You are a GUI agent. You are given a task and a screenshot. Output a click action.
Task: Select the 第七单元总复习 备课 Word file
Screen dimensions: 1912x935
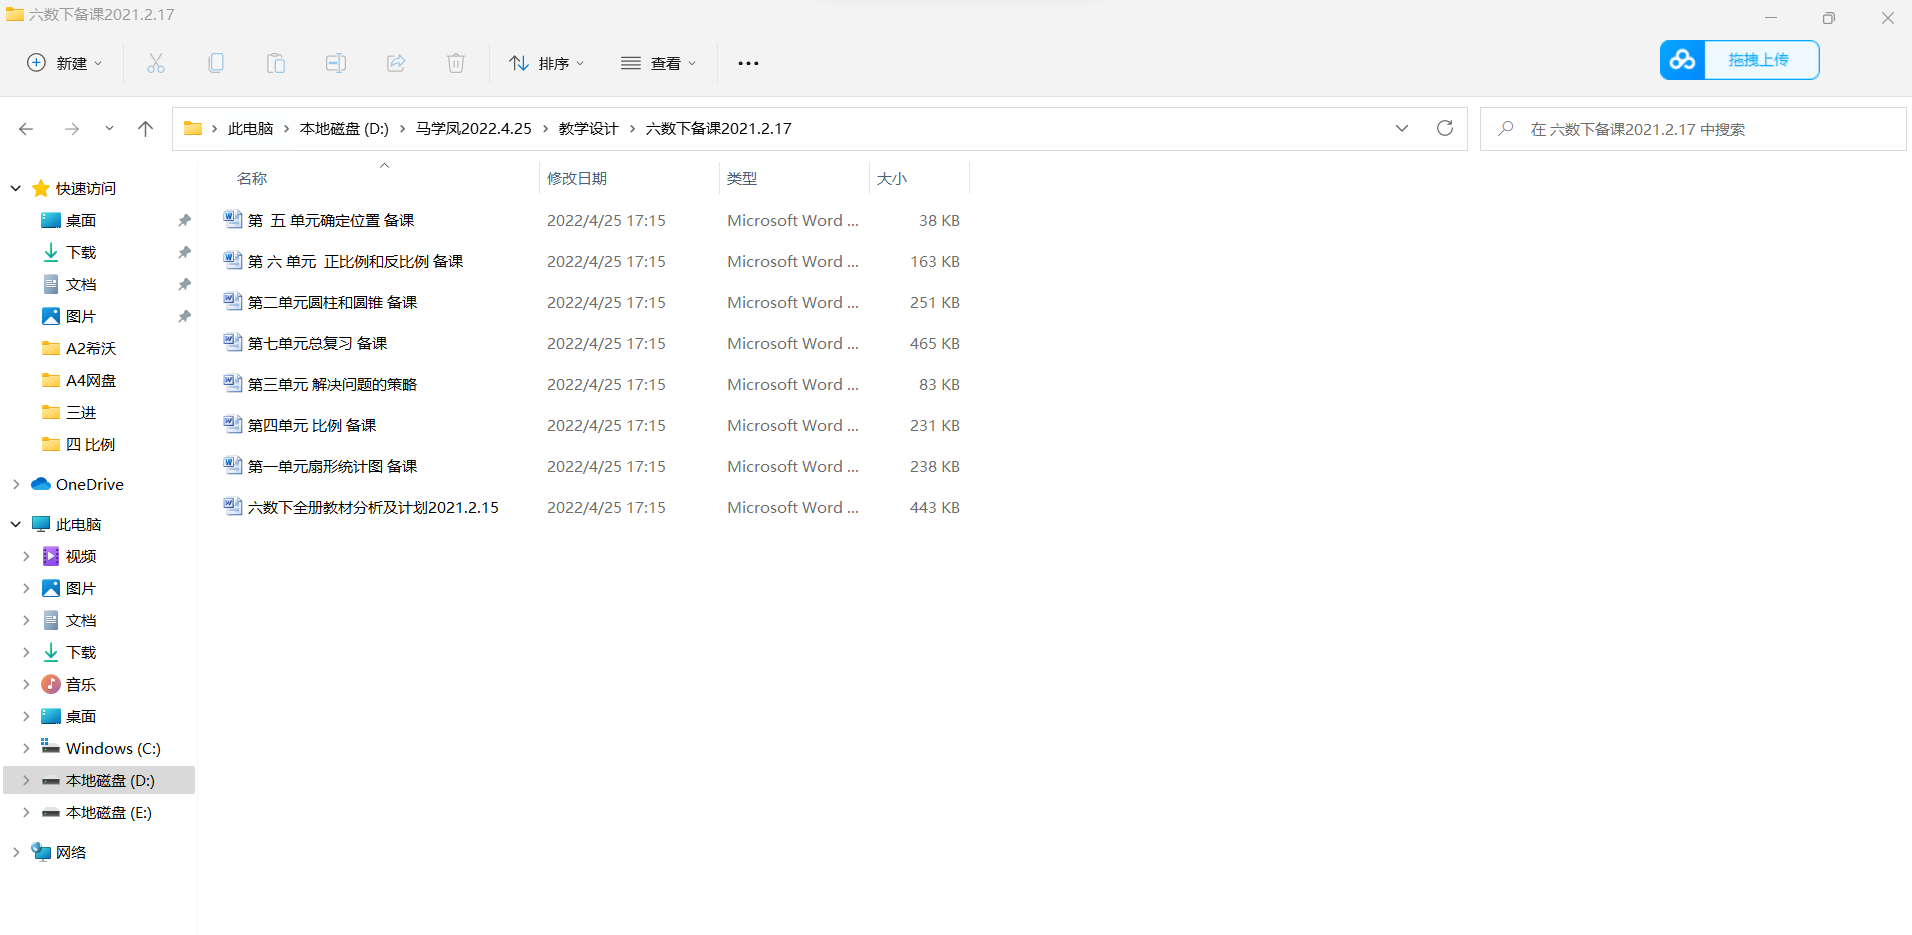[317, 343]
